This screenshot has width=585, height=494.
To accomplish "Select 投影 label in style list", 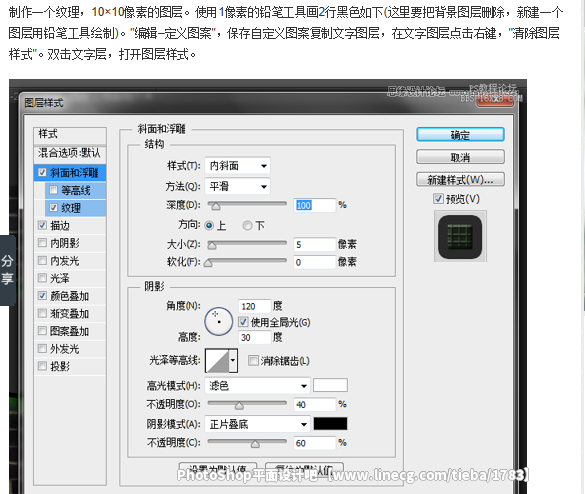I will [60, 366].
